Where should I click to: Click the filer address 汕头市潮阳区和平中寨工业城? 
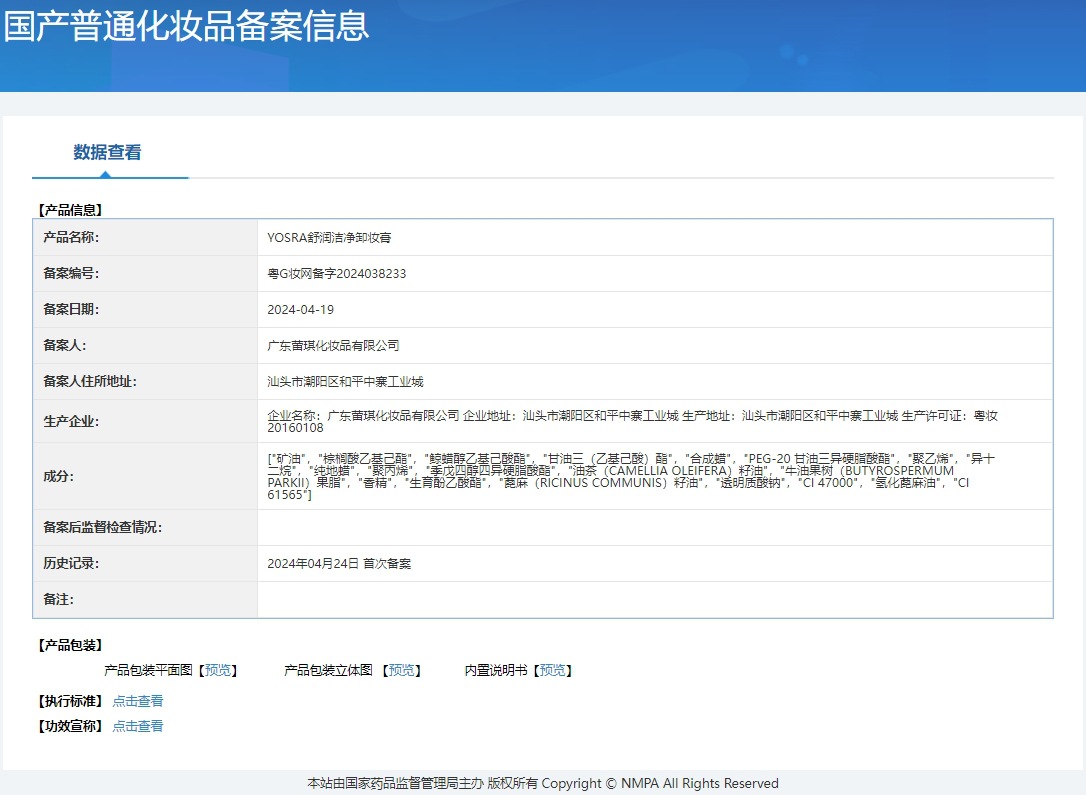coord(345,382)
